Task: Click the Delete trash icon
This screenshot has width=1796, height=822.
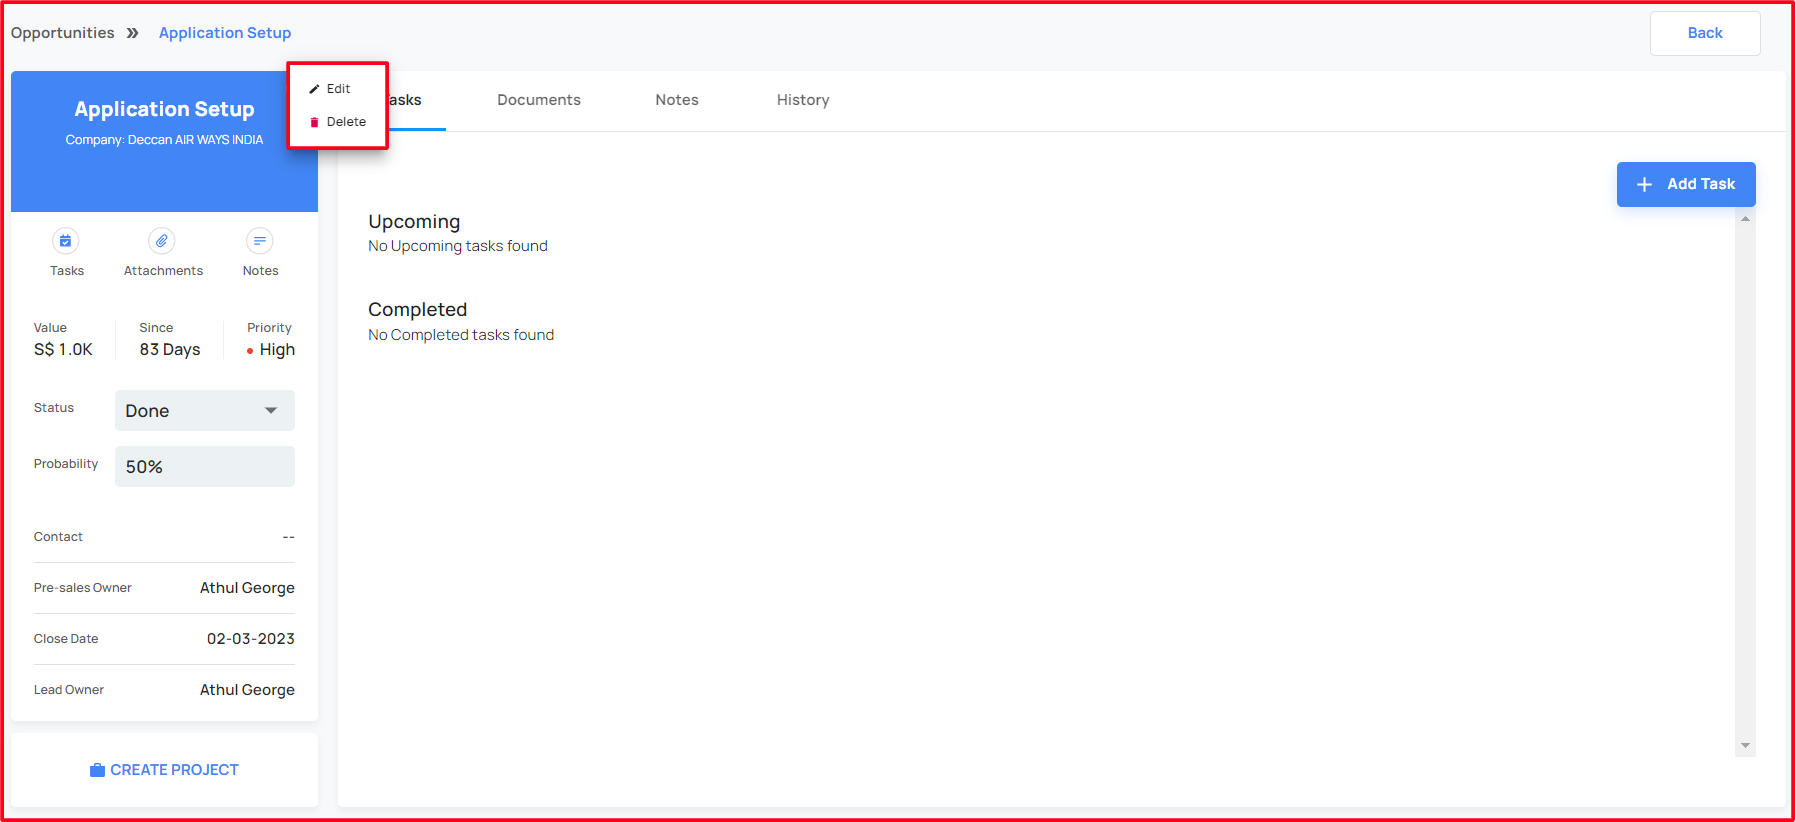Action: pyautogui.click(x=314, y=122)
